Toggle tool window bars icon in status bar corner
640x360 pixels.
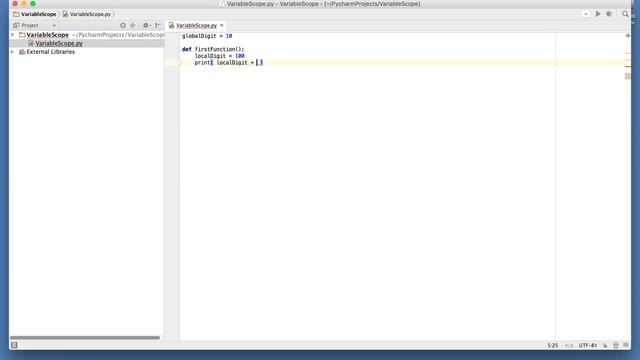tap(14, 345)
